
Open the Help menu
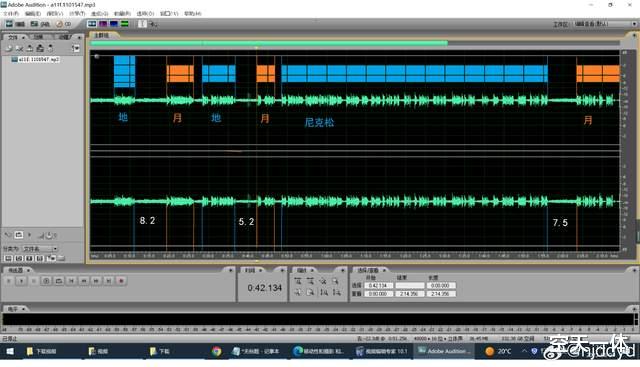pyautogui.click(x=193, y=13)
